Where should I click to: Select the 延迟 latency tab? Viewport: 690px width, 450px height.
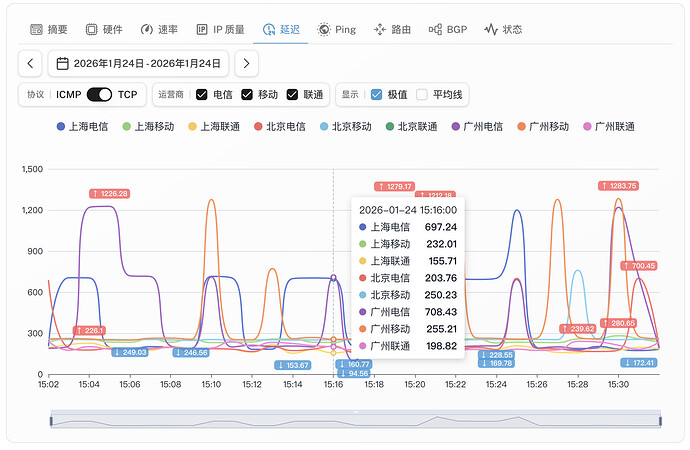pyautogui.click(x=281, y=29)
